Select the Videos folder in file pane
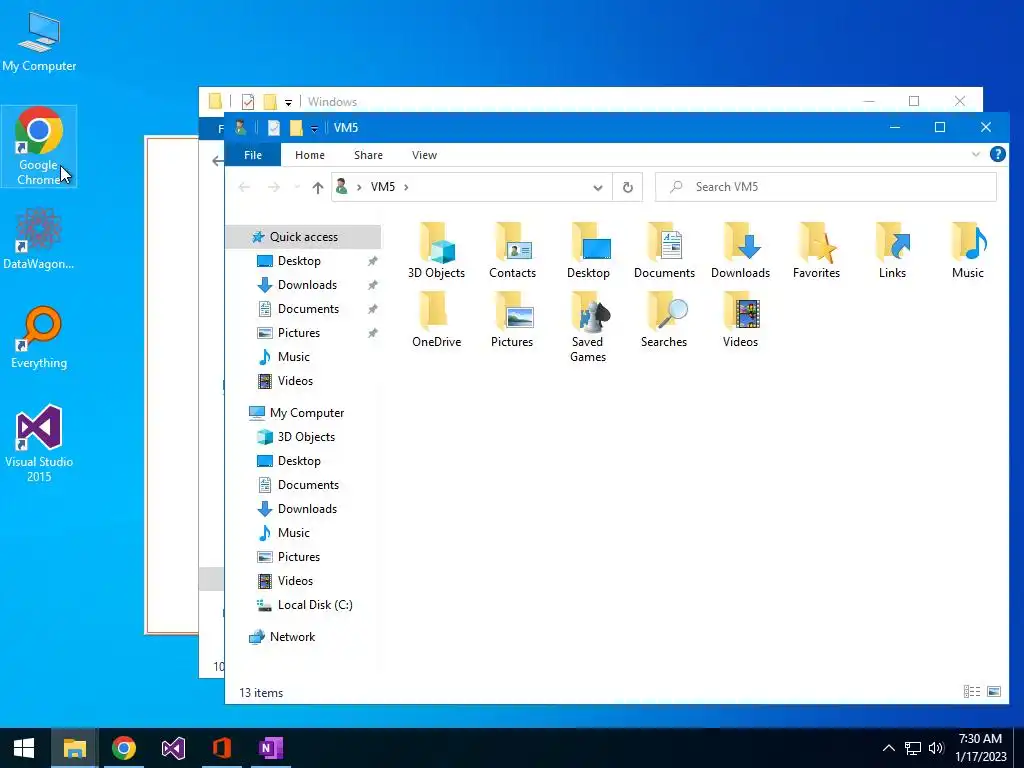The width and height of the screenshot is (1024, 768). [741, 320]
